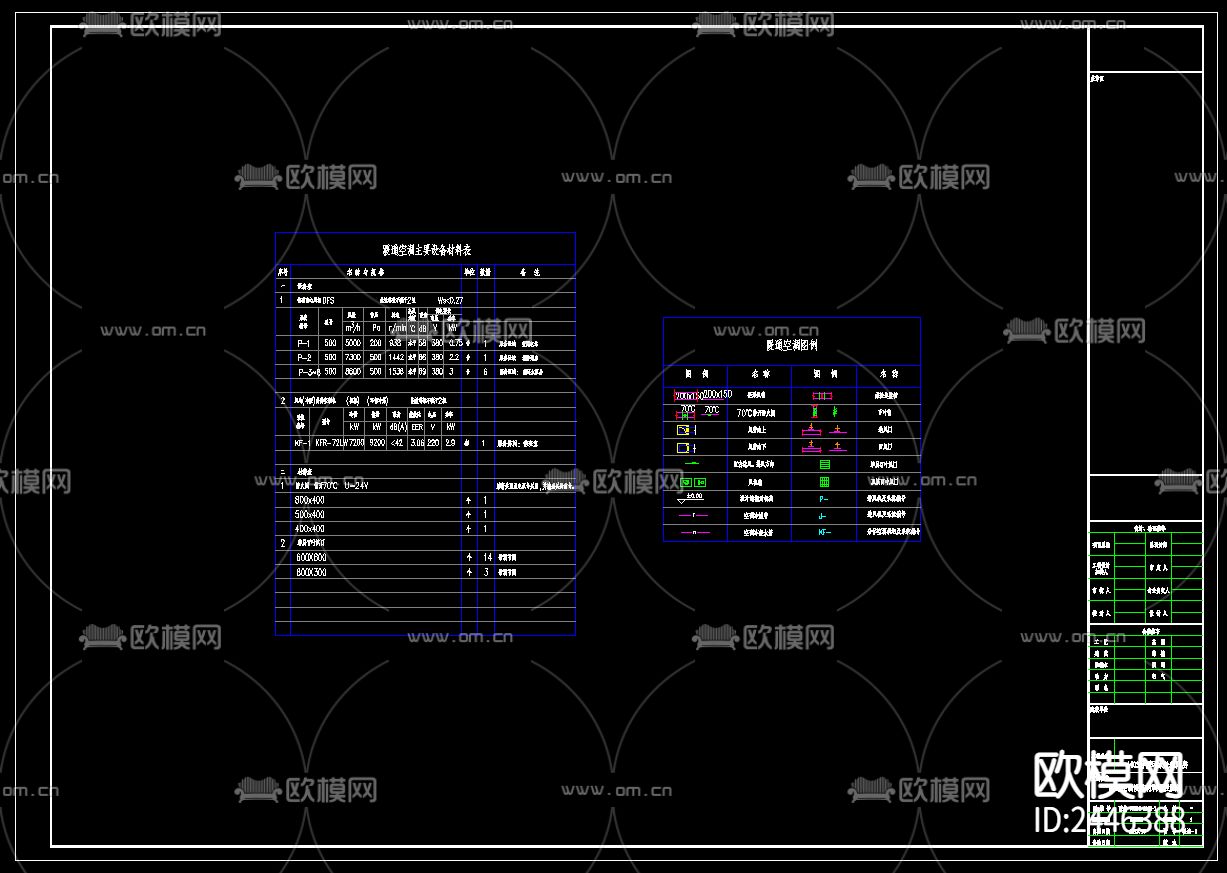Click the noise value <42
This screenshot has height=873, width=1227.
coord(397,442)
